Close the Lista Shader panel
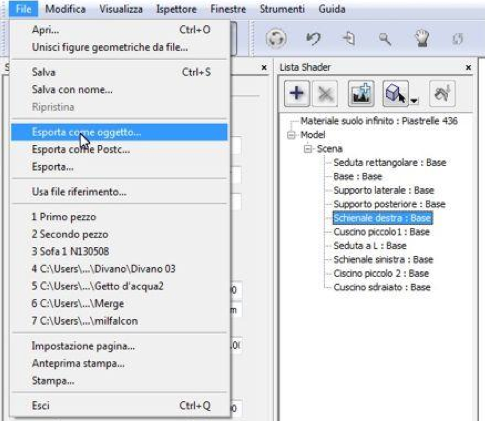 pos(468,67)
